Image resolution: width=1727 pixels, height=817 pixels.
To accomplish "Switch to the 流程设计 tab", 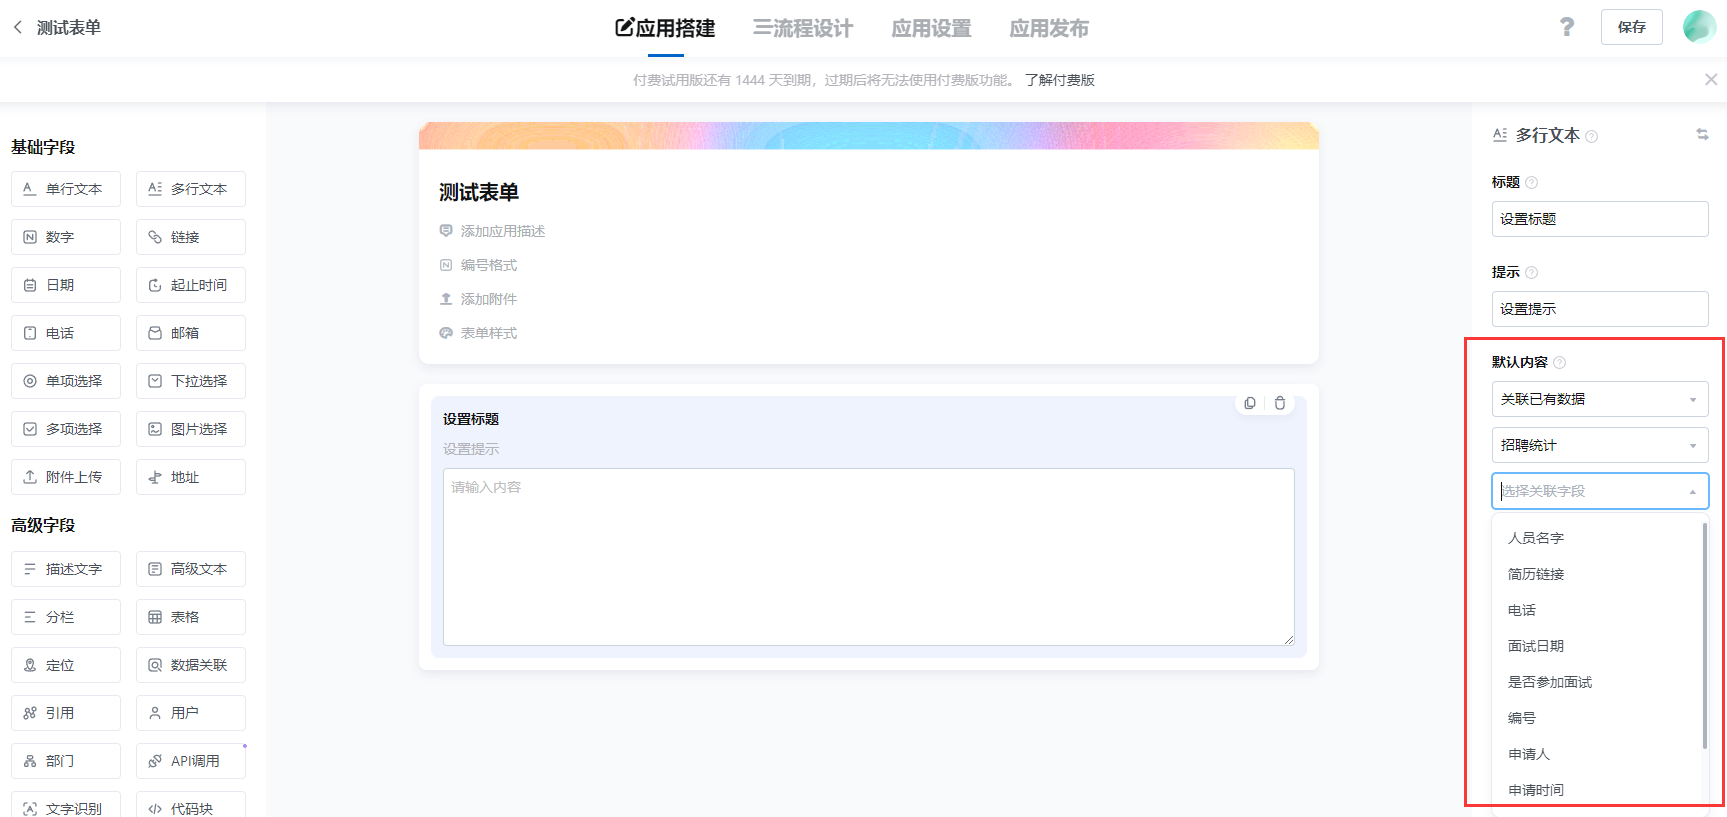I will pos(803,28).
